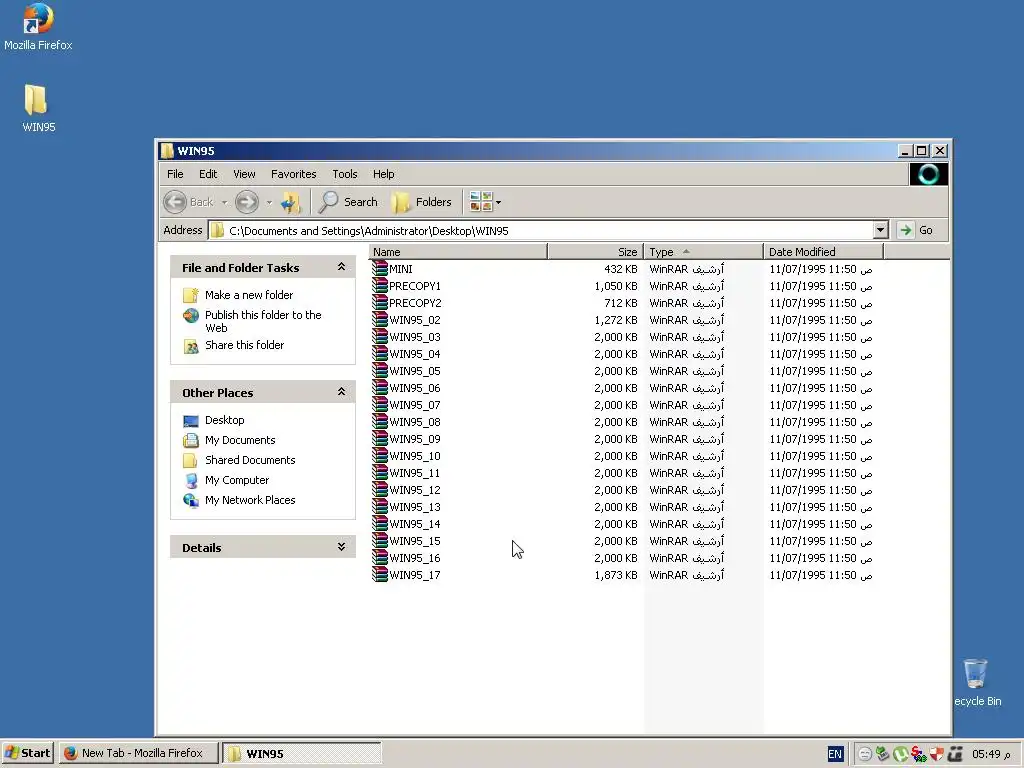The width and height of the screenshot is (1024, 768).
Task: Expand the Address bar dropdown
Action: tap(880, 230)
